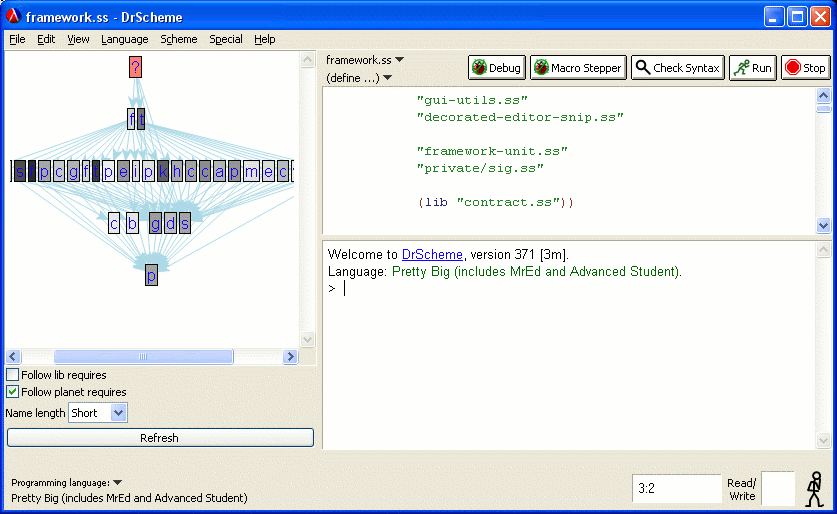Select the k module node
This screenshot has width=837, height=514.
(x=163, y=171)
